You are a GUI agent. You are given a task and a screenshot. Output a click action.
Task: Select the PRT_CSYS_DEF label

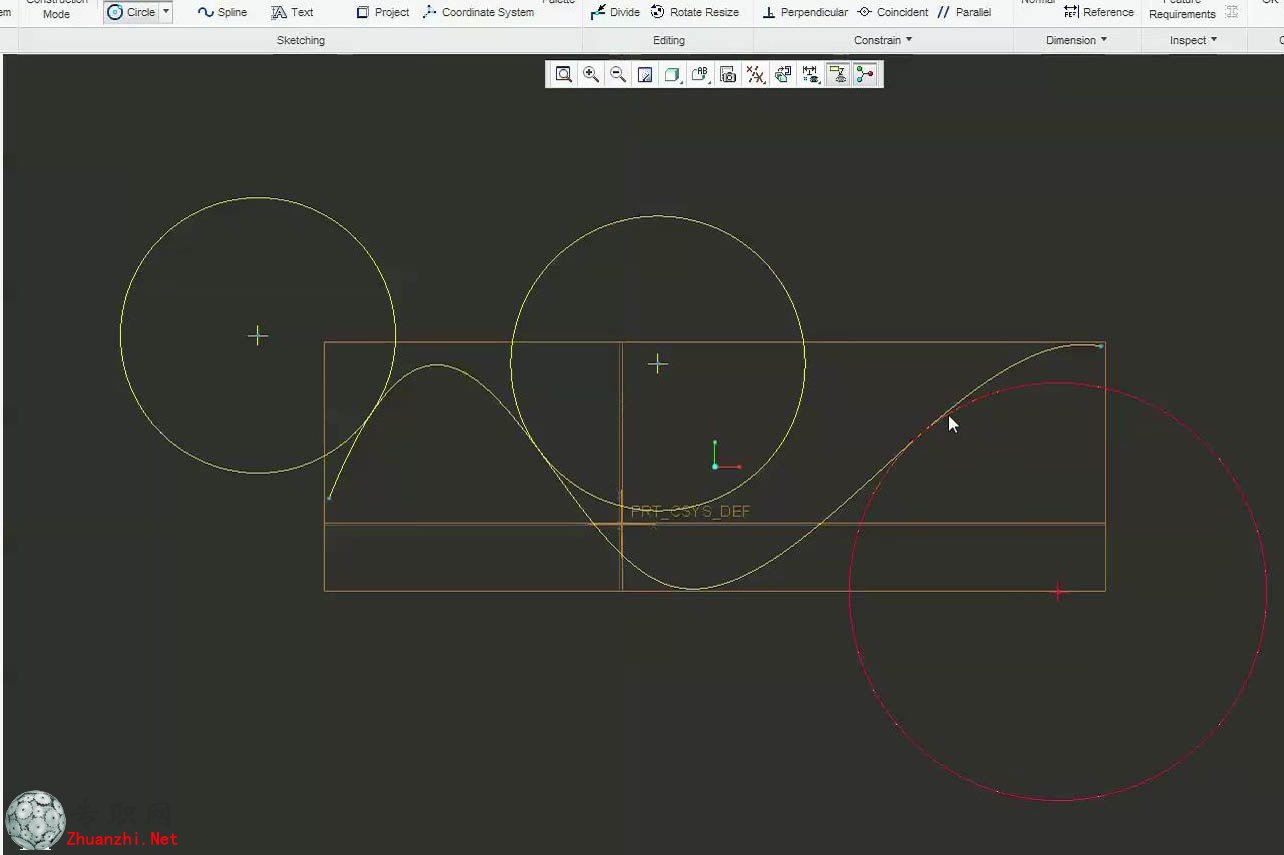click(x=690, y=512)
